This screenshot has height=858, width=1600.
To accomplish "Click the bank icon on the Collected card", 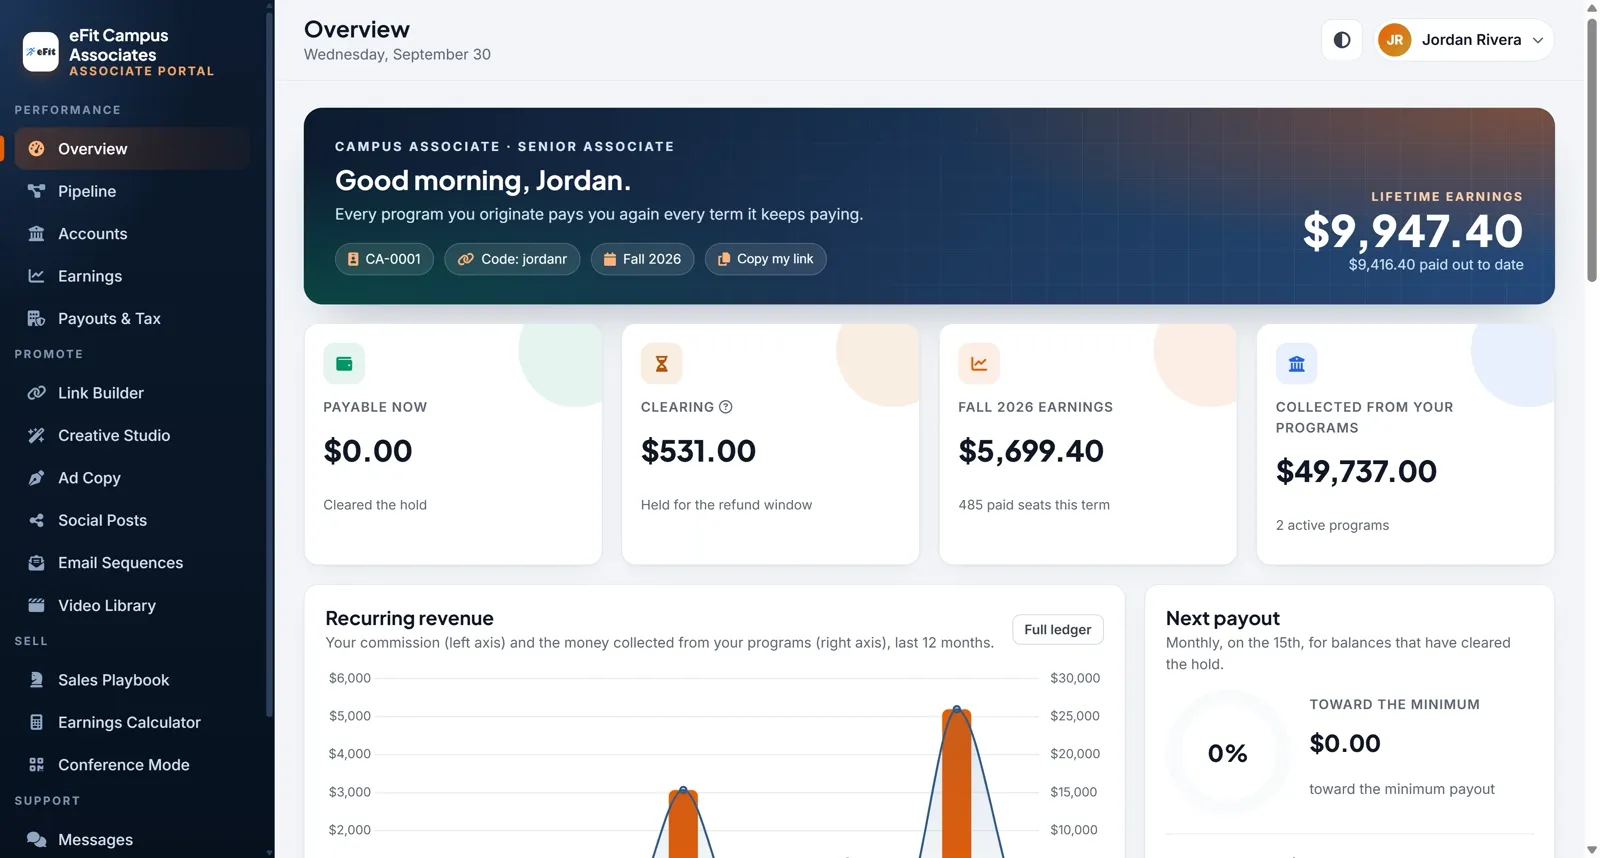I will coord(1296,364).
